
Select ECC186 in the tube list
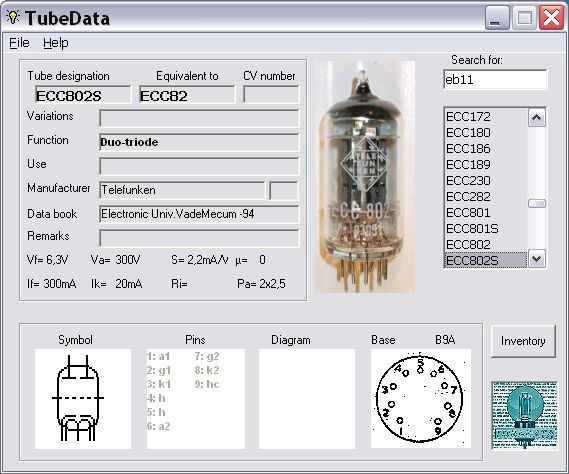pos(486,149)
